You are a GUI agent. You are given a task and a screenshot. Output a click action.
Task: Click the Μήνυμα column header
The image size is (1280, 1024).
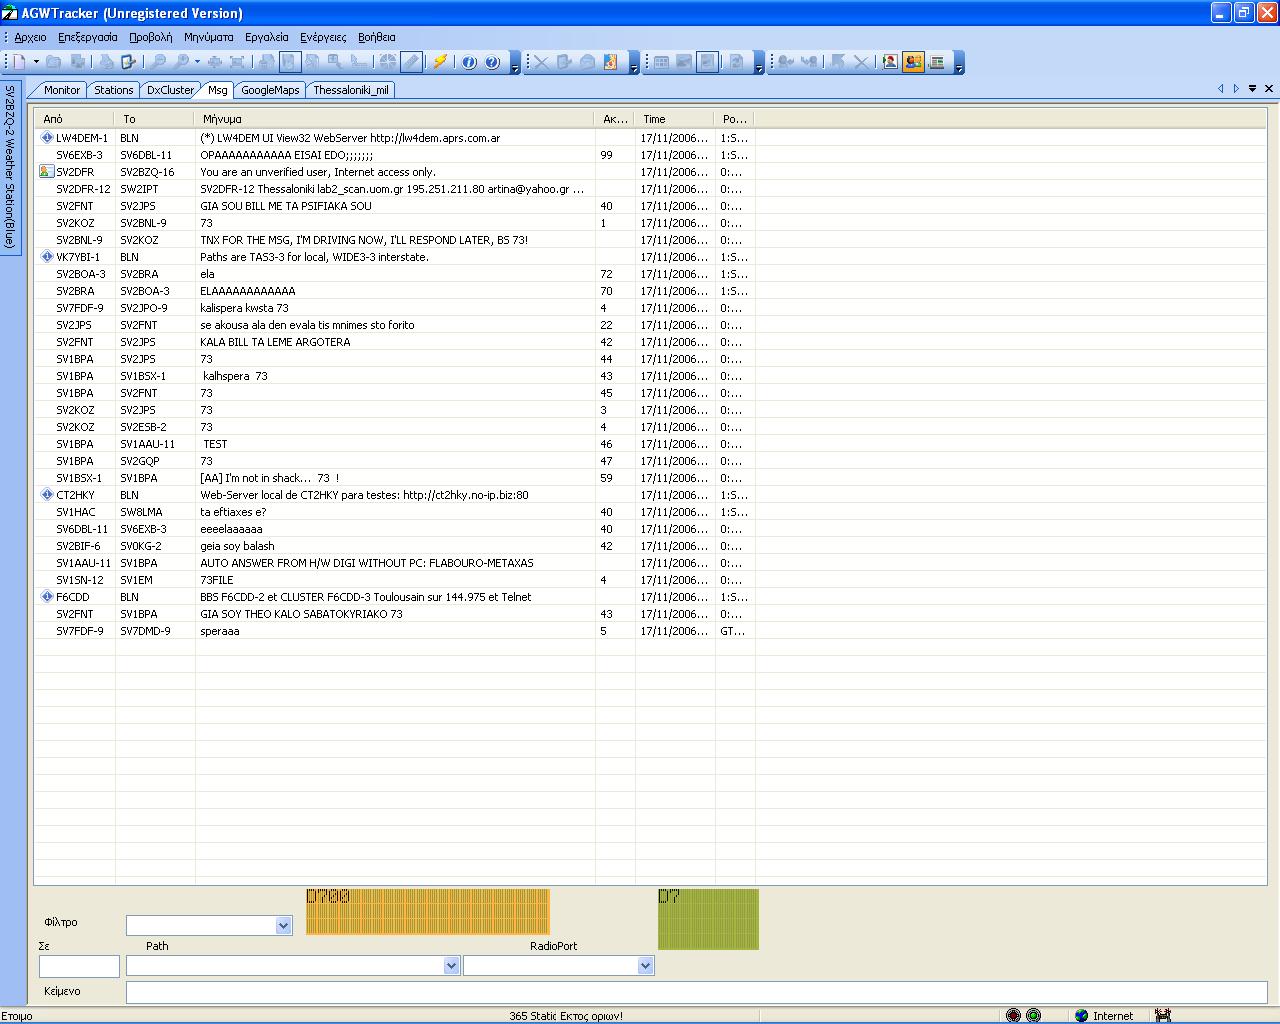(x=394, y=119)
